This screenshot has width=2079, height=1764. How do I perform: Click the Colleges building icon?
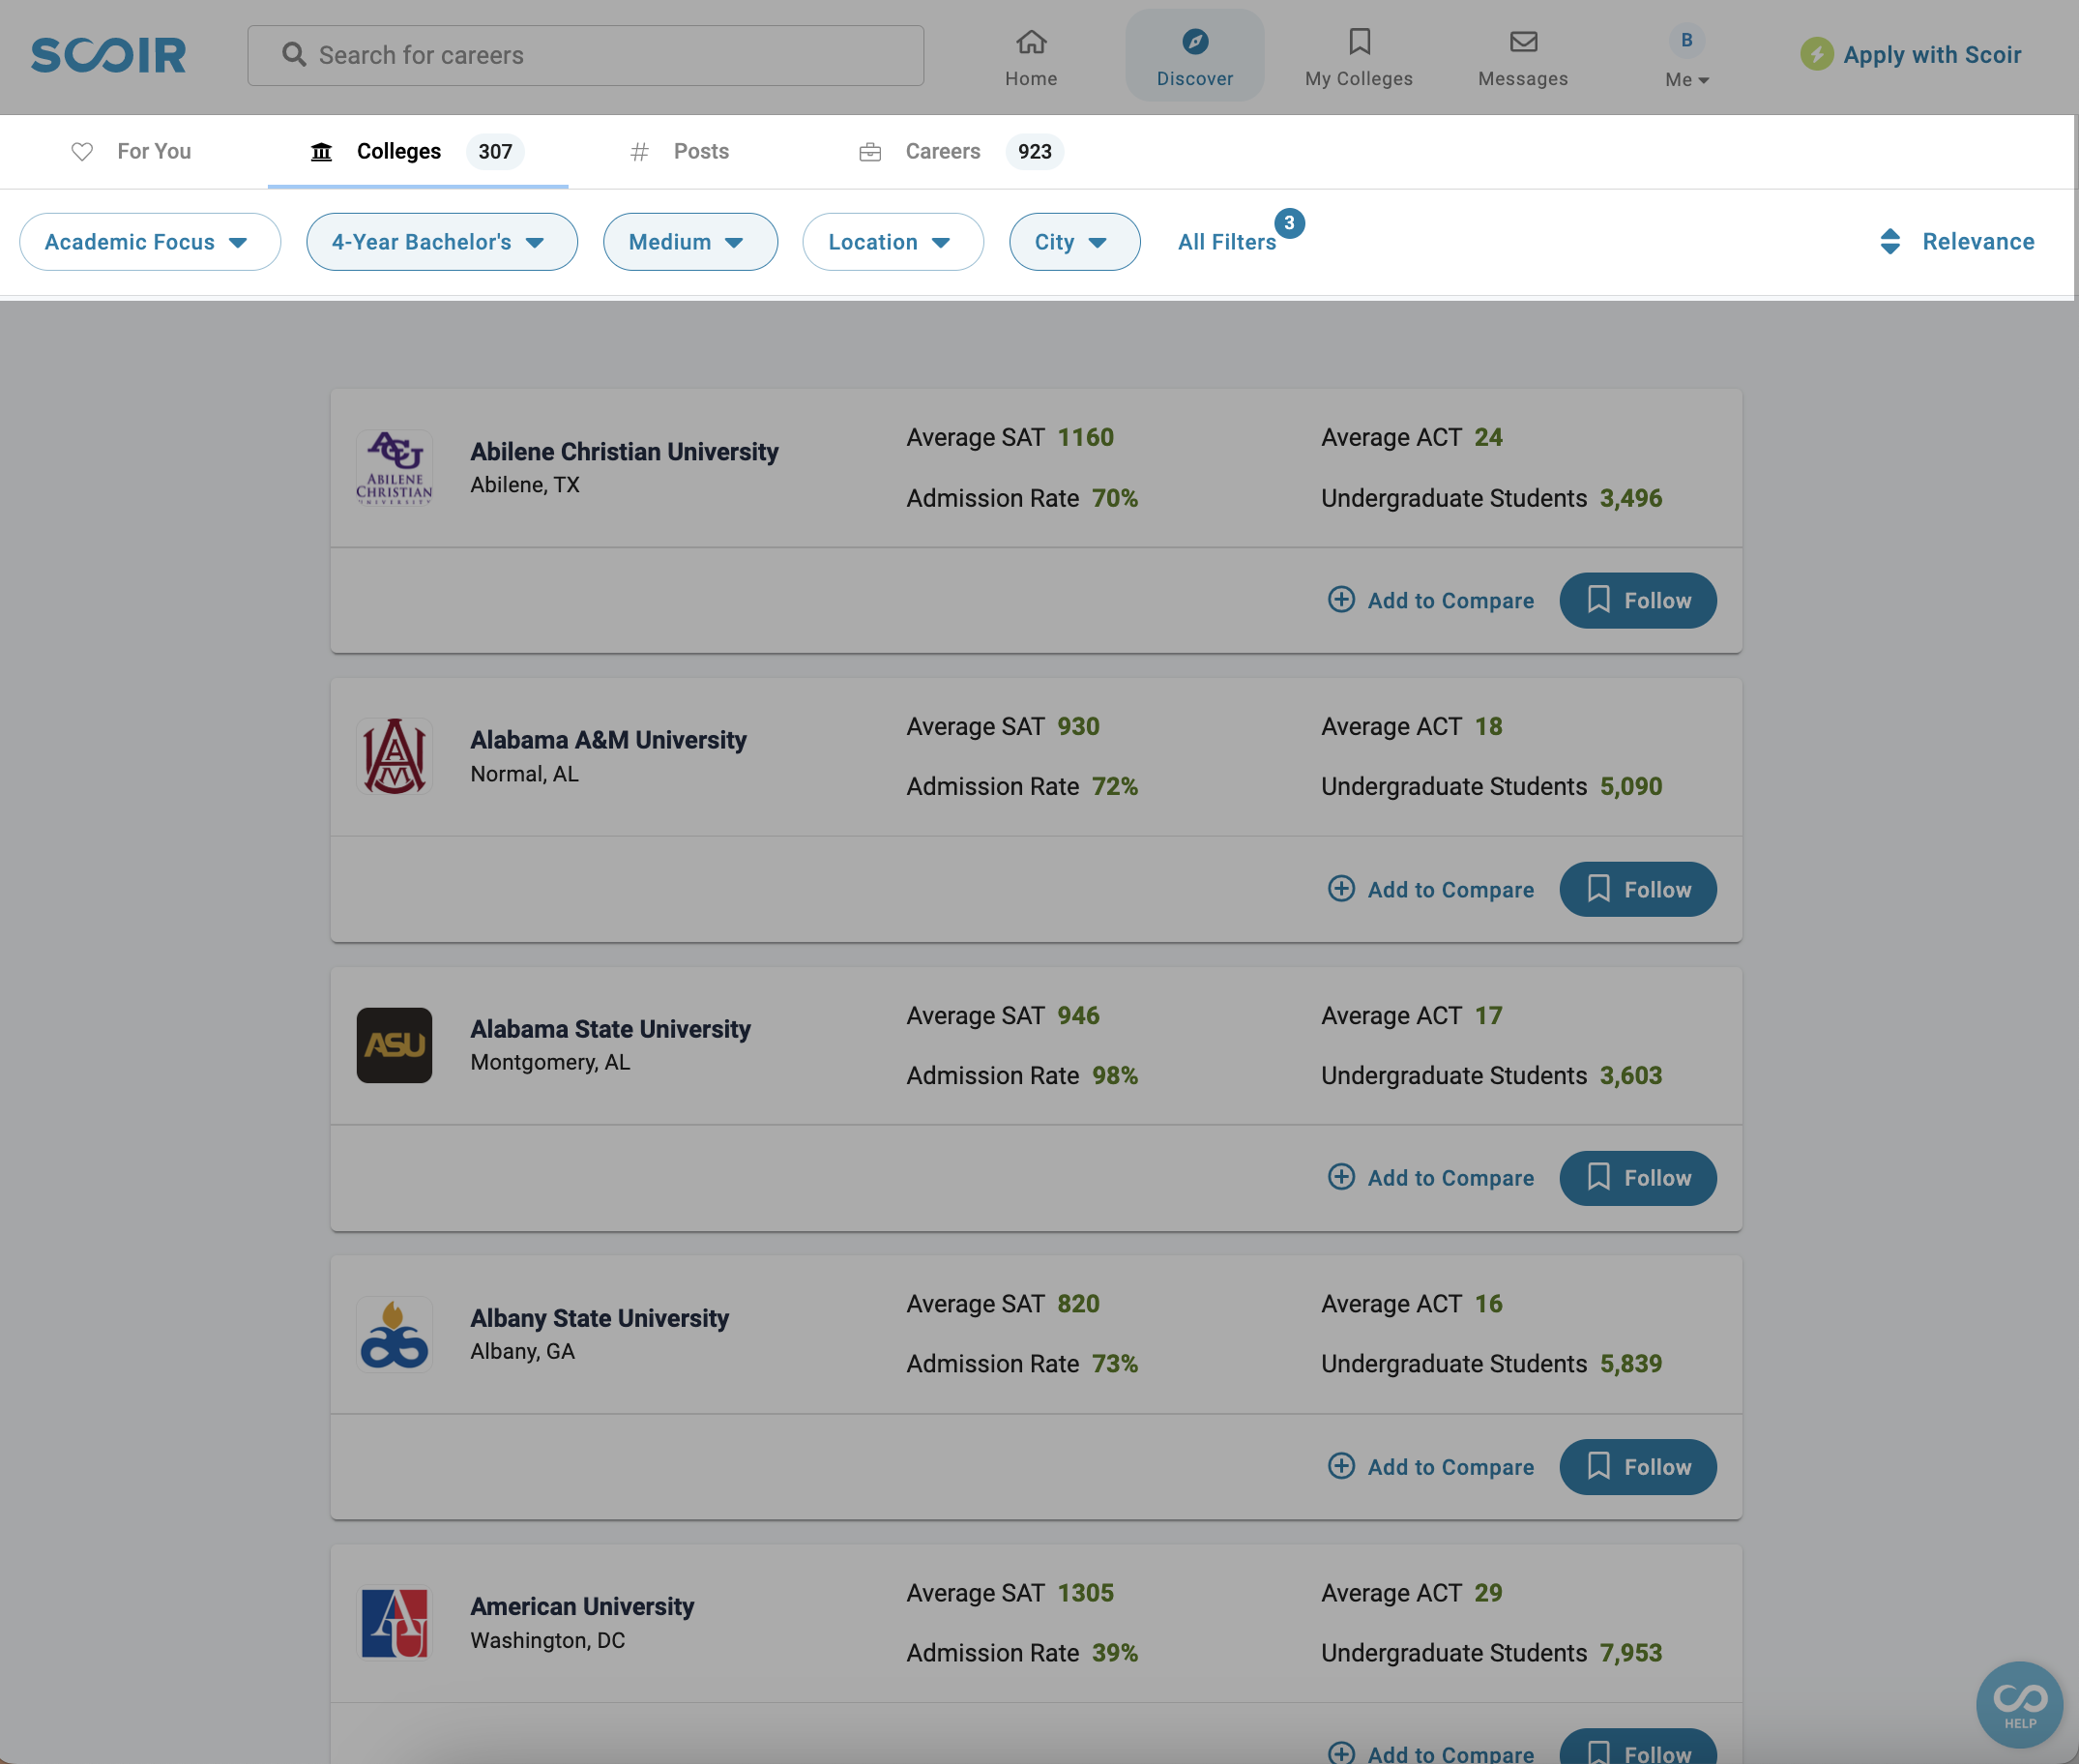[x=321, y=151]
